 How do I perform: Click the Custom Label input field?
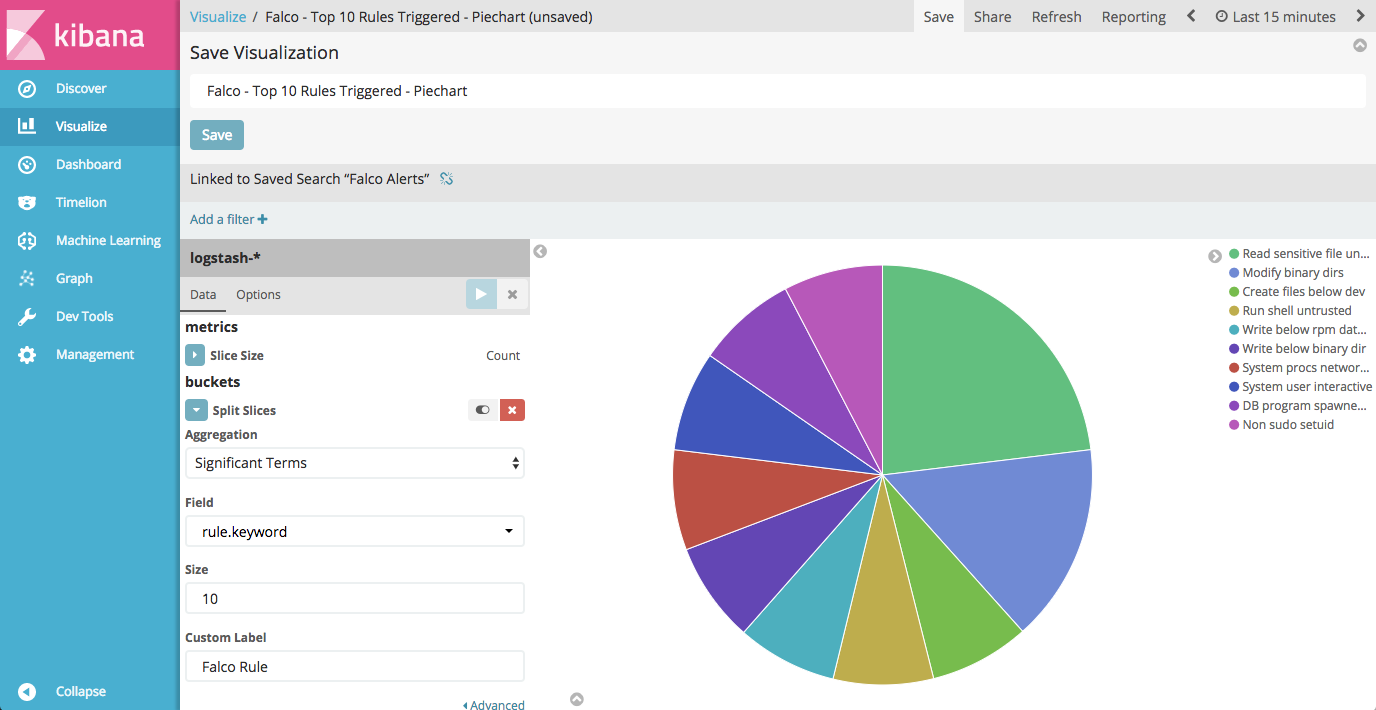click(355, 667)
